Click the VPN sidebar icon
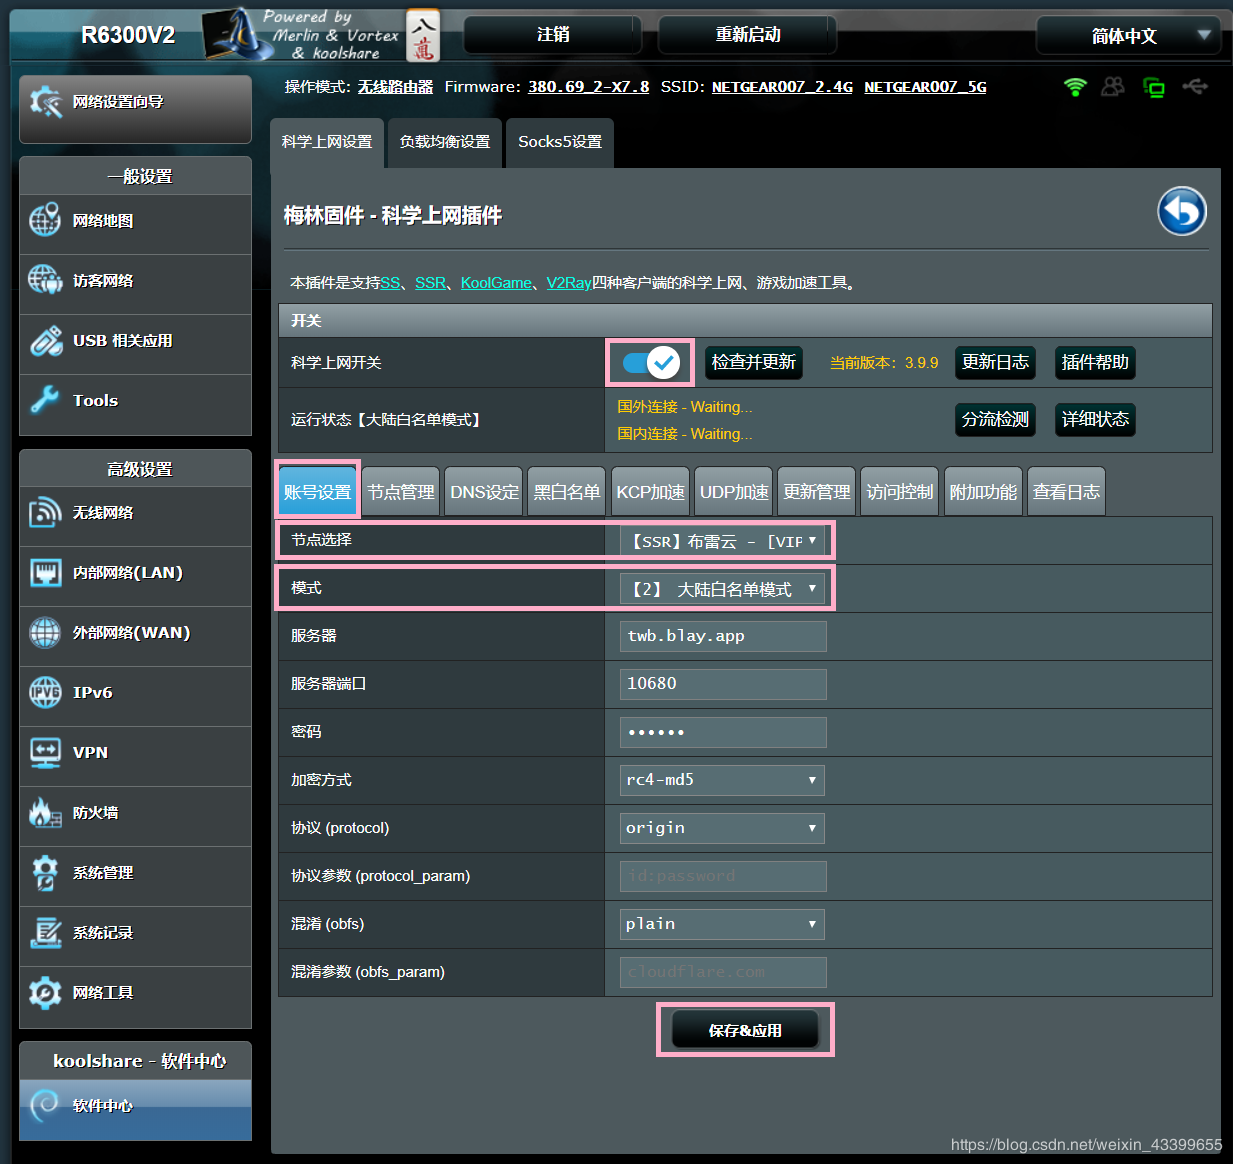The height and width of the screenshot is (1164, 1233). (45, 753)
